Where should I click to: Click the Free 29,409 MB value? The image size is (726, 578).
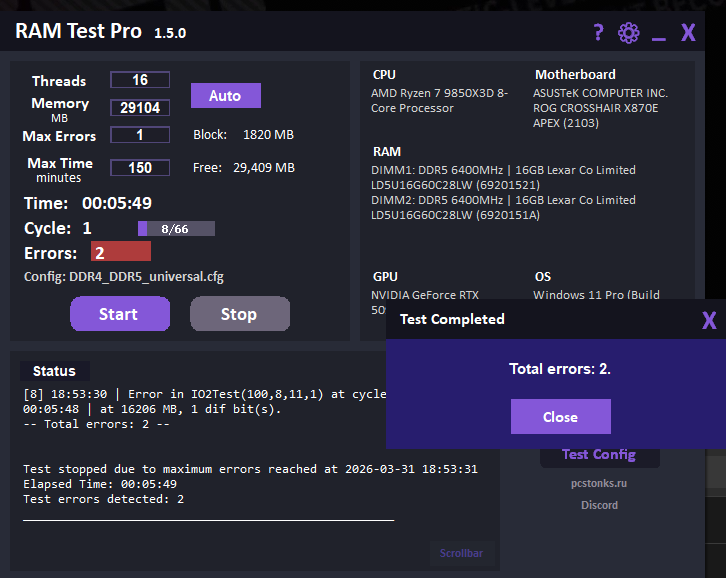click(264, 167)
